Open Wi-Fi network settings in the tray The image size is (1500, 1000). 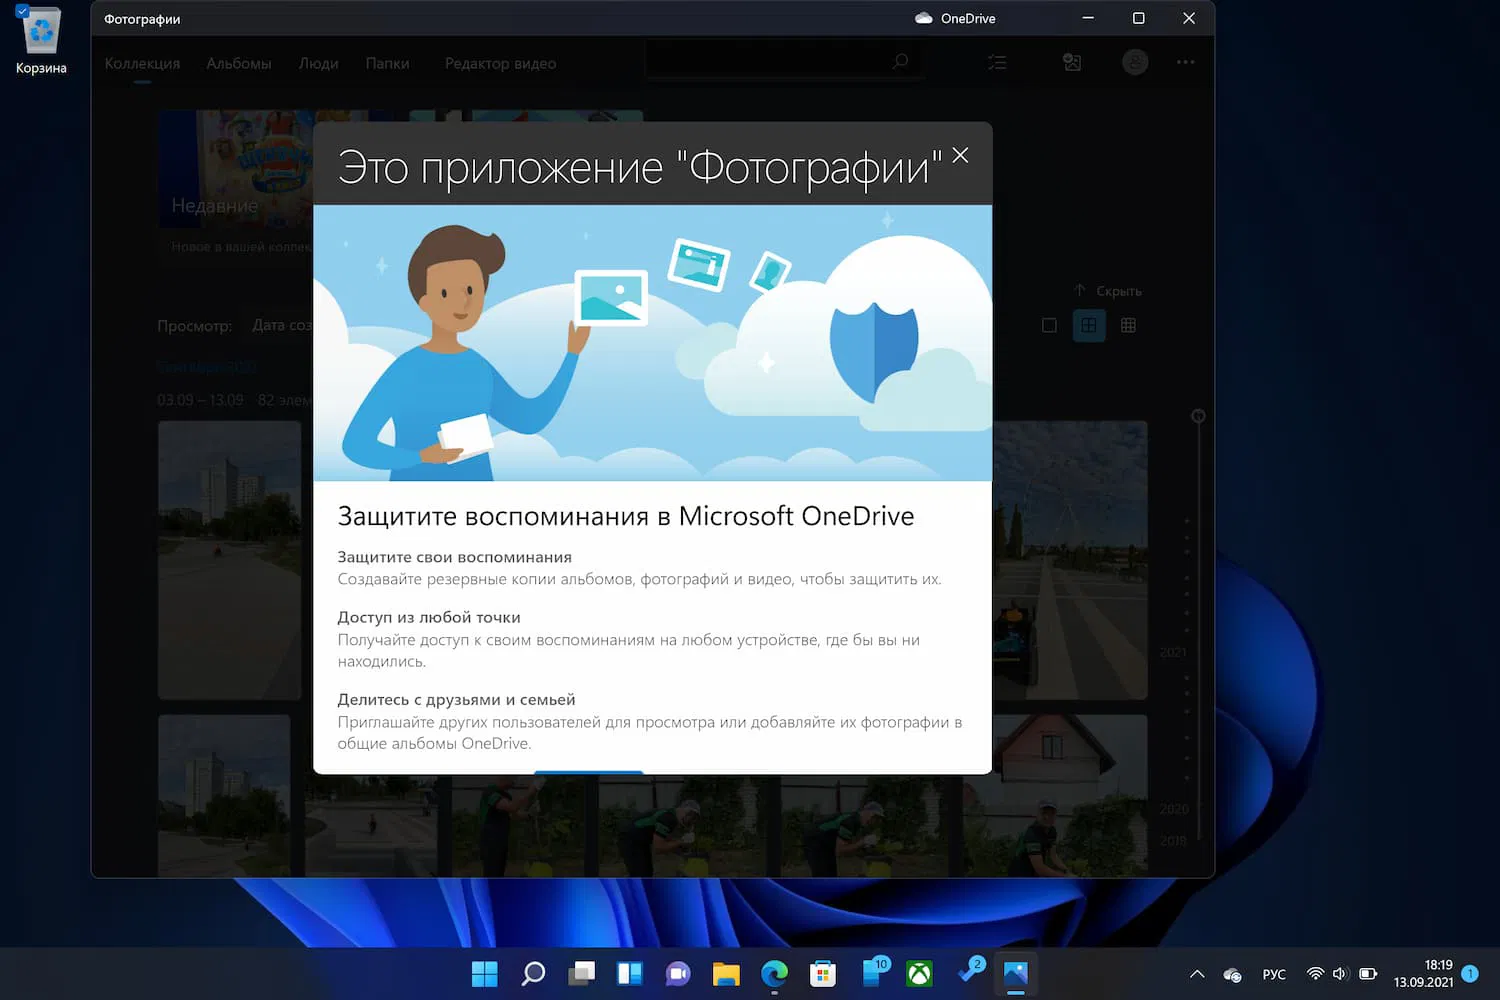coord(1316,974)
